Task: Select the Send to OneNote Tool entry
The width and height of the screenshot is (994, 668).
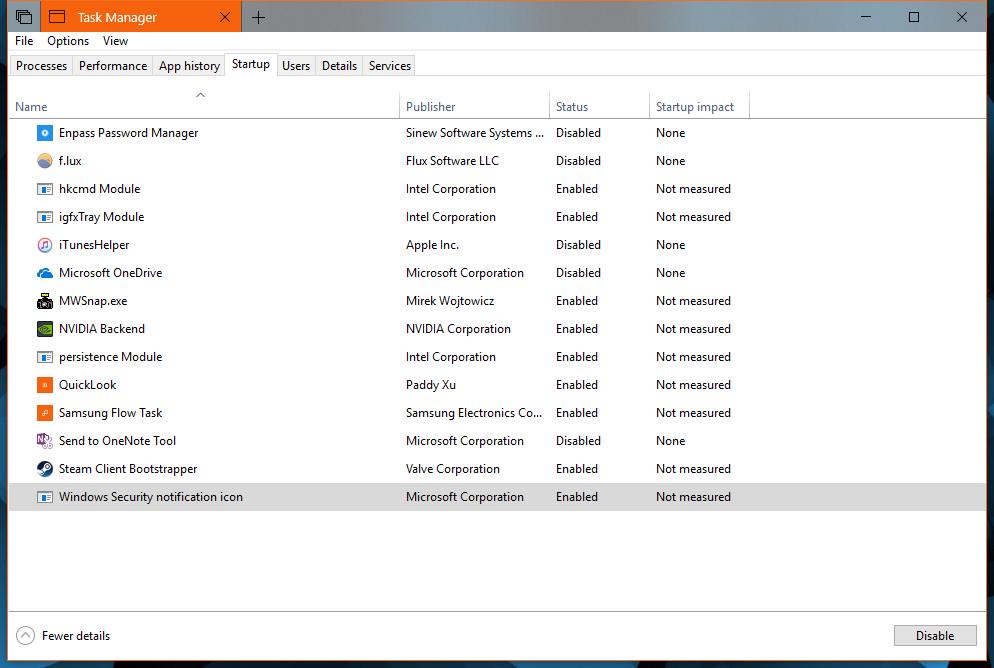Action: (117, 441)
